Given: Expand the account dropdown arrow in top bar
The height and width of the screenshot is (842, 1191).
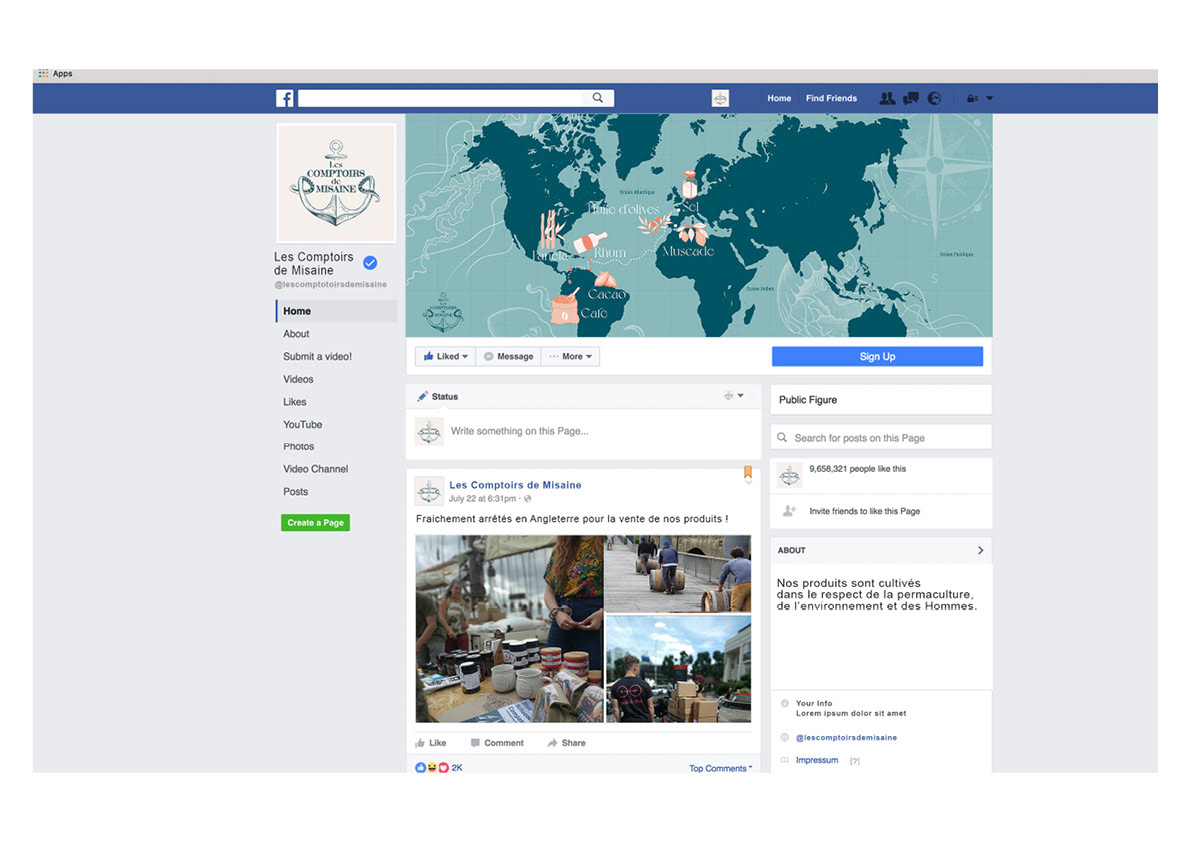Looking at the screenshot, I should [x=989, y=99].
